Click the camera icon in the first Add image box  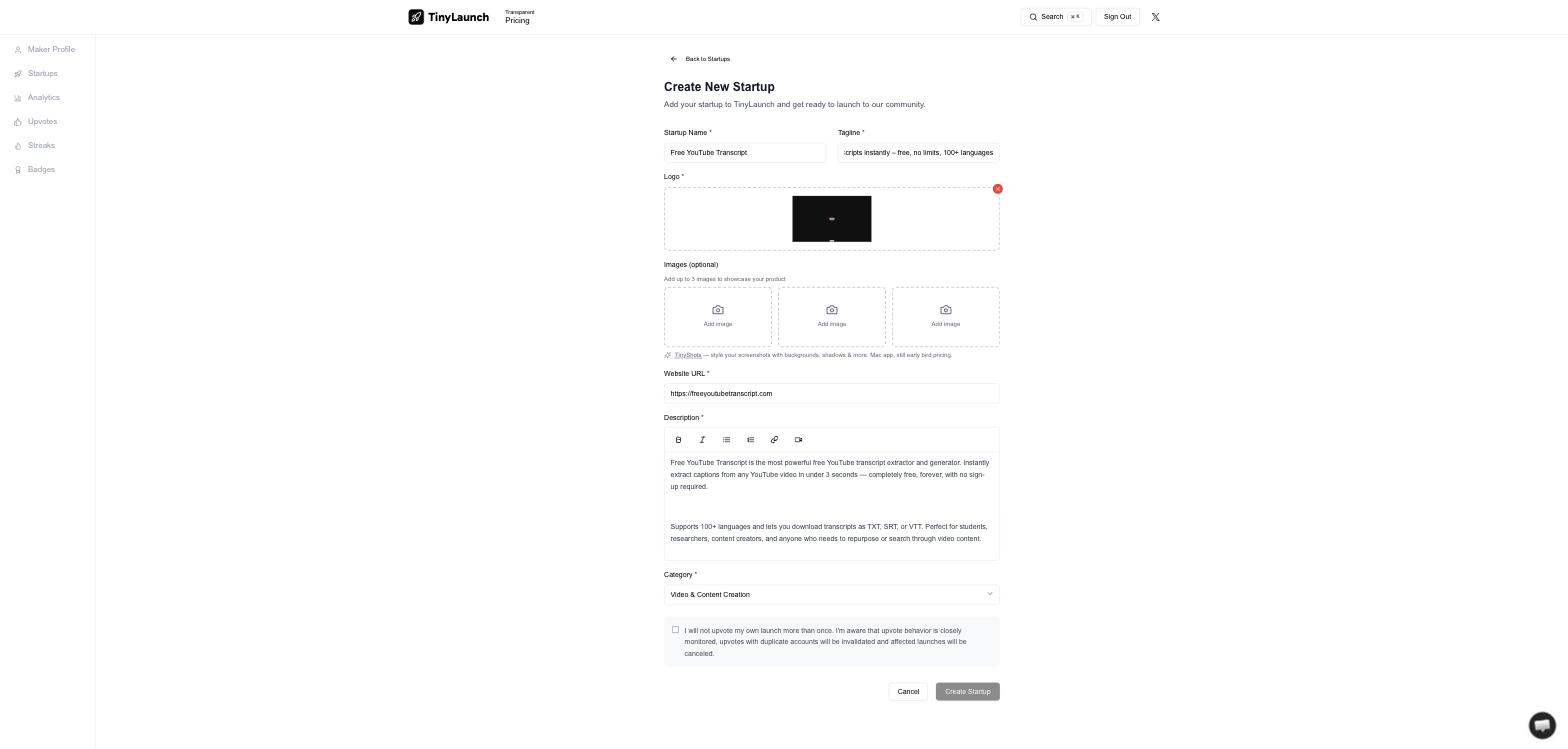click(x=718, y=310)
